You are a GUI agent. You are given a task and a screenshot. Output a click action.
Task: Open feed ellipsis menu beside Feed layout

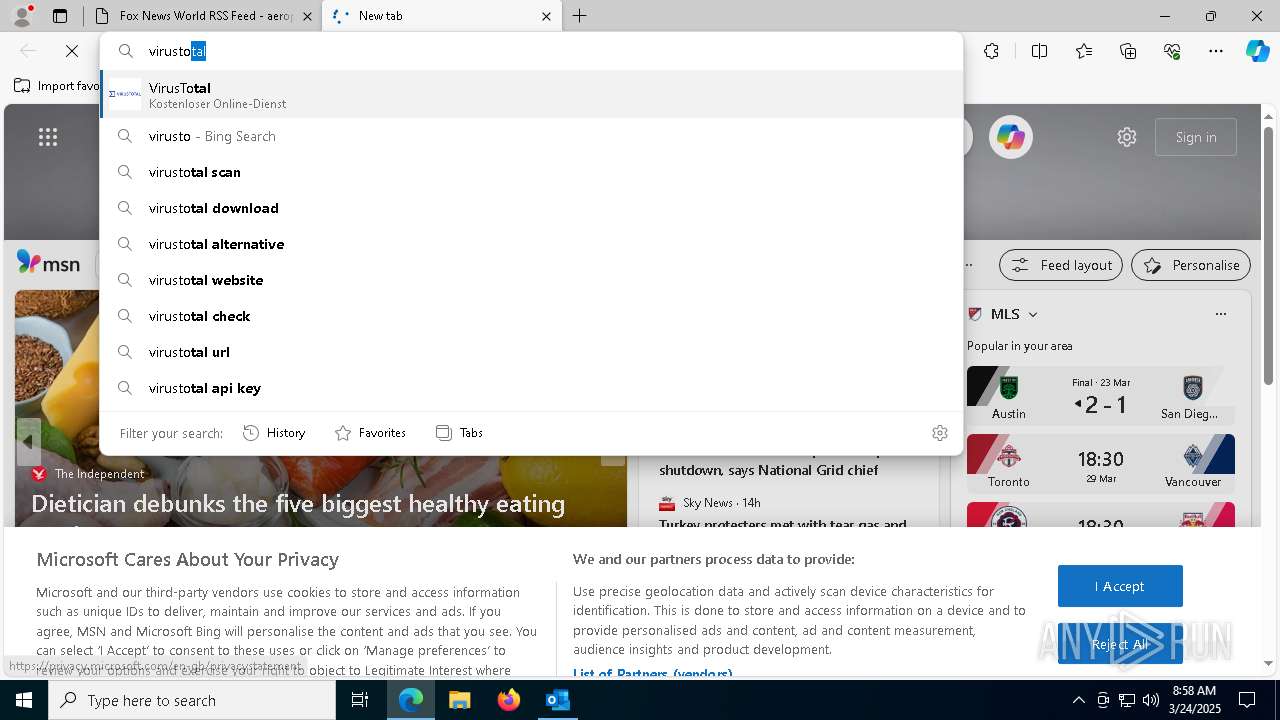pos(969,265)
